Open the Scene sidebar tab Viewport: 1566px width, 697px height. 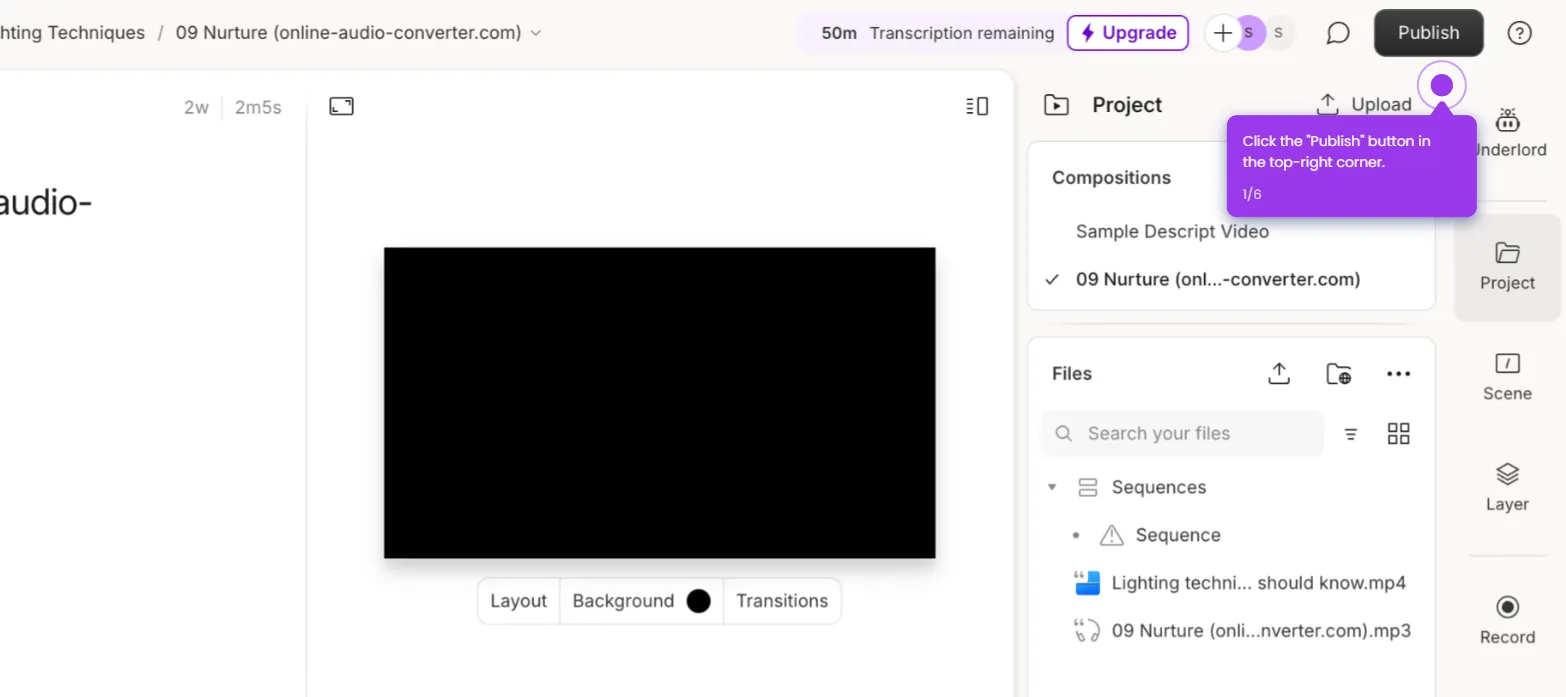1507,377
